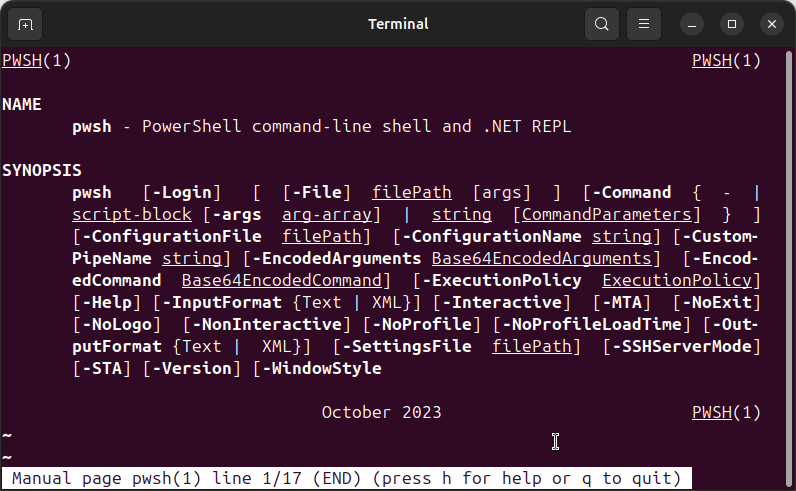
Task: Click the -ExecutionPolicy option
Action: 502,280
